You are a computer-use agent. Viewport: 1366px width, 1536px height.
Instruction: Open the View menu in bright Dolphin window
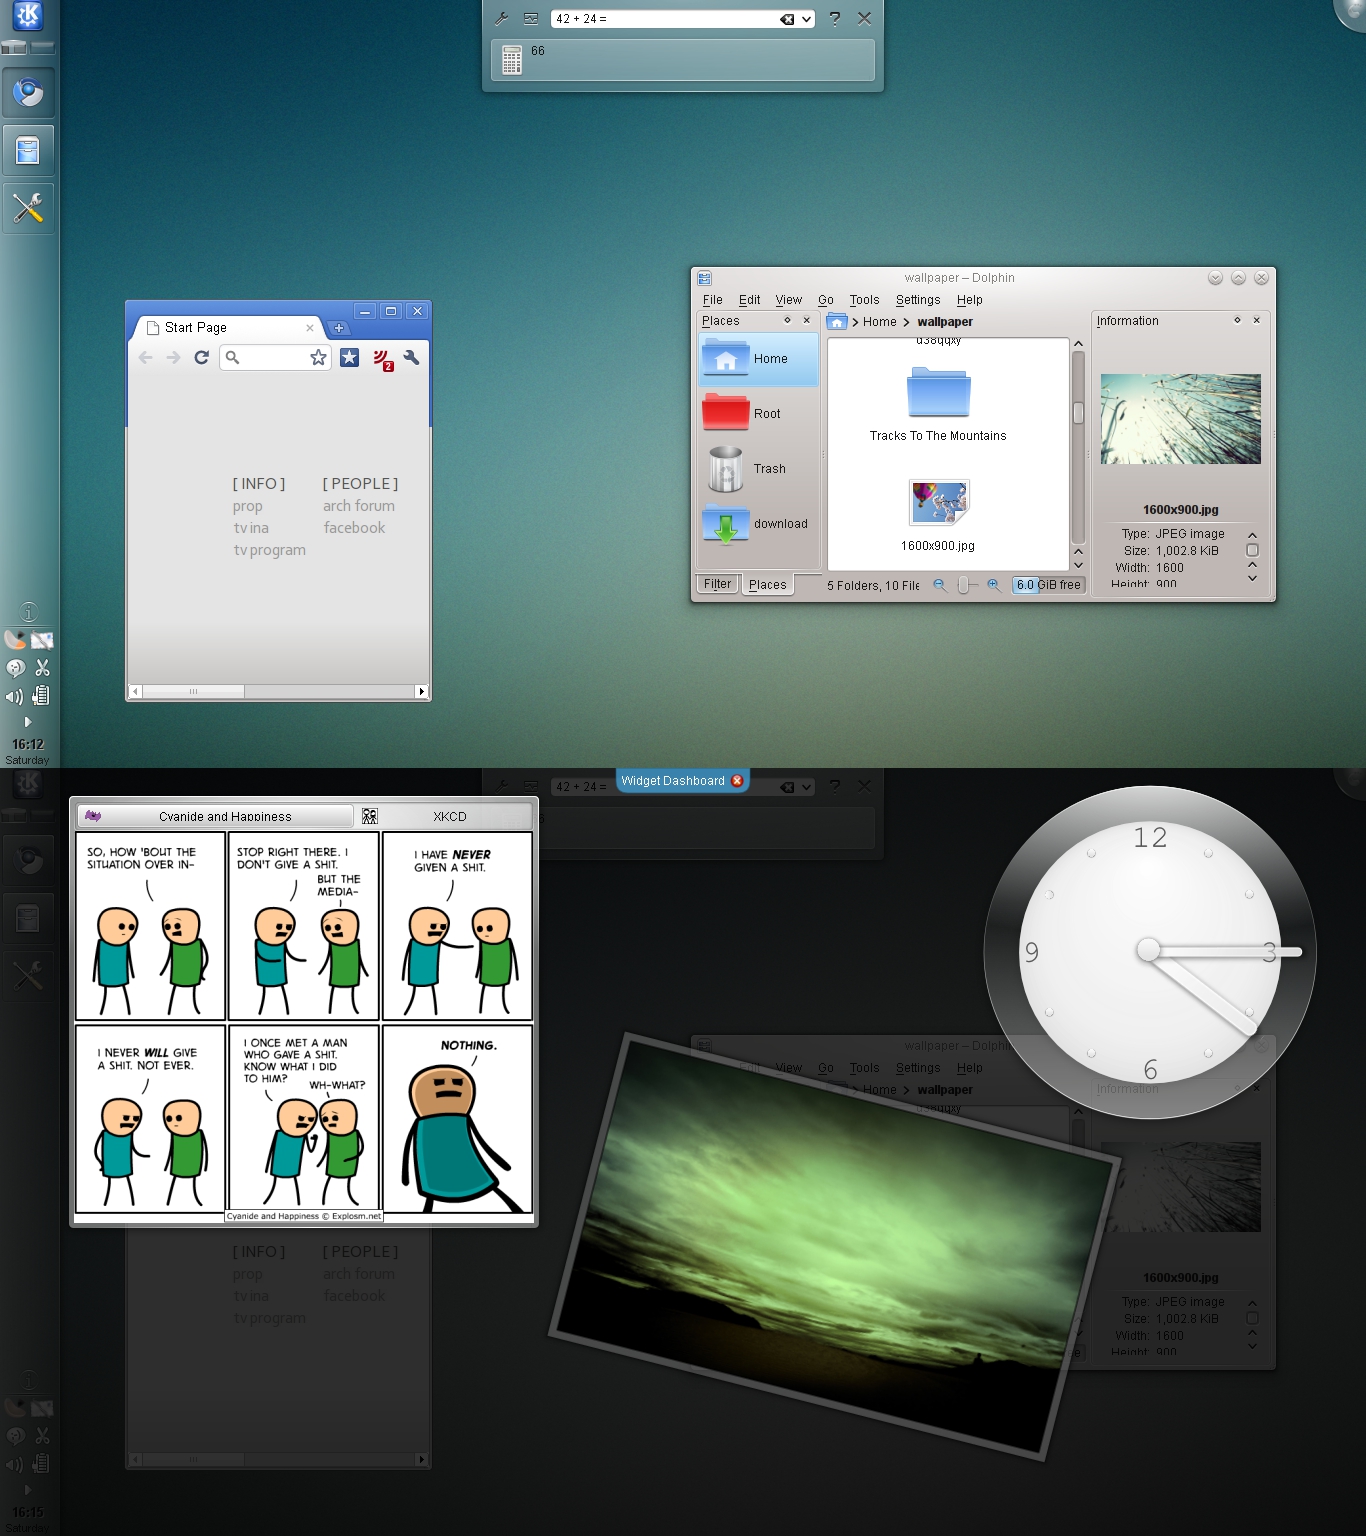pyautogui.click(x=789, y=300)
